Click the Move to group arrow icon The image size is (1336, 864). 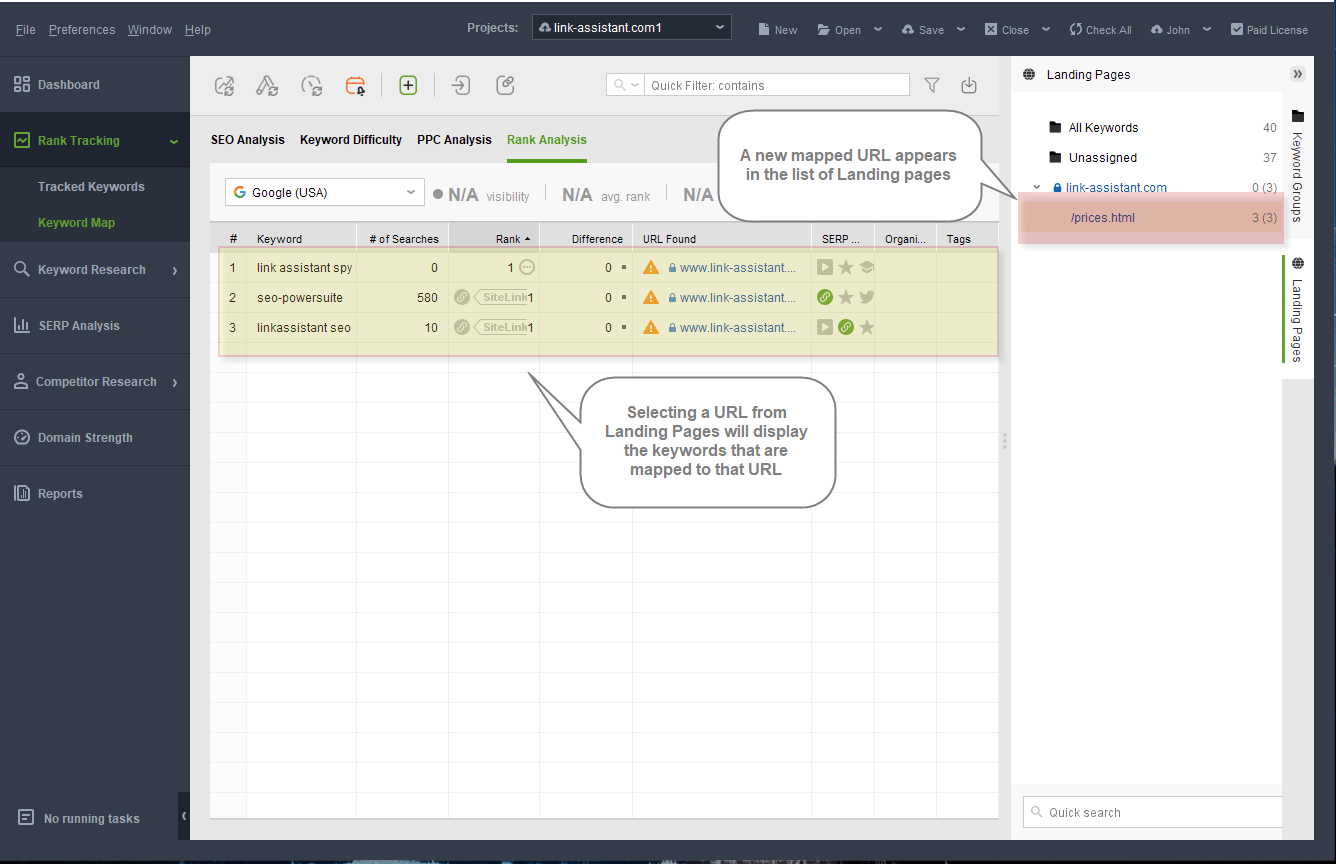pyautogui.click(x=461, y=86)
